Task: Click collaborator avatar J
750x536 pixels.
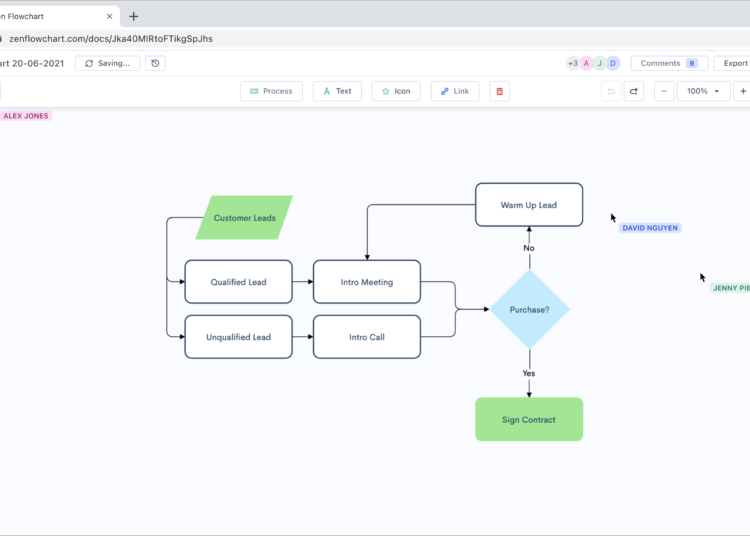Action: [599, 63]
